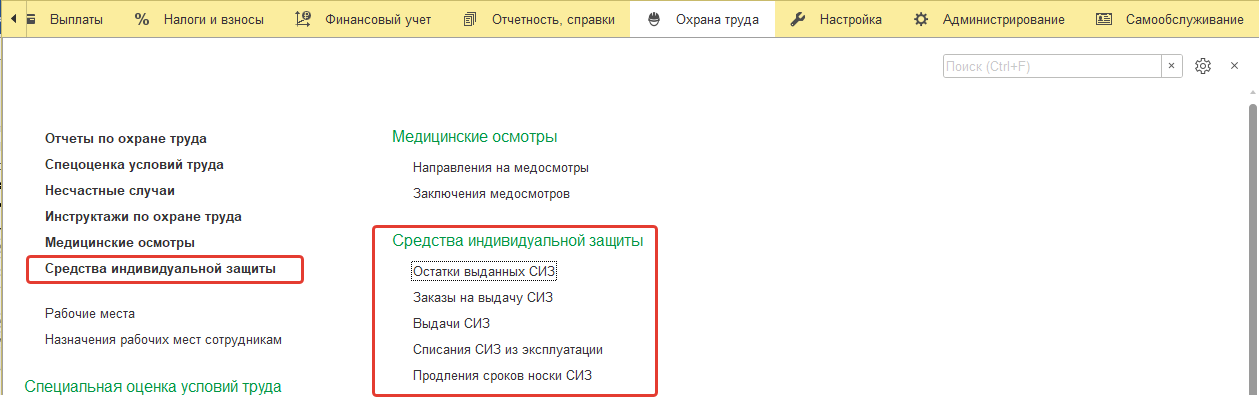The height and width of the screenshot is (397, 1259).
Task: Open the Настройка section
Action: (850, 19)
